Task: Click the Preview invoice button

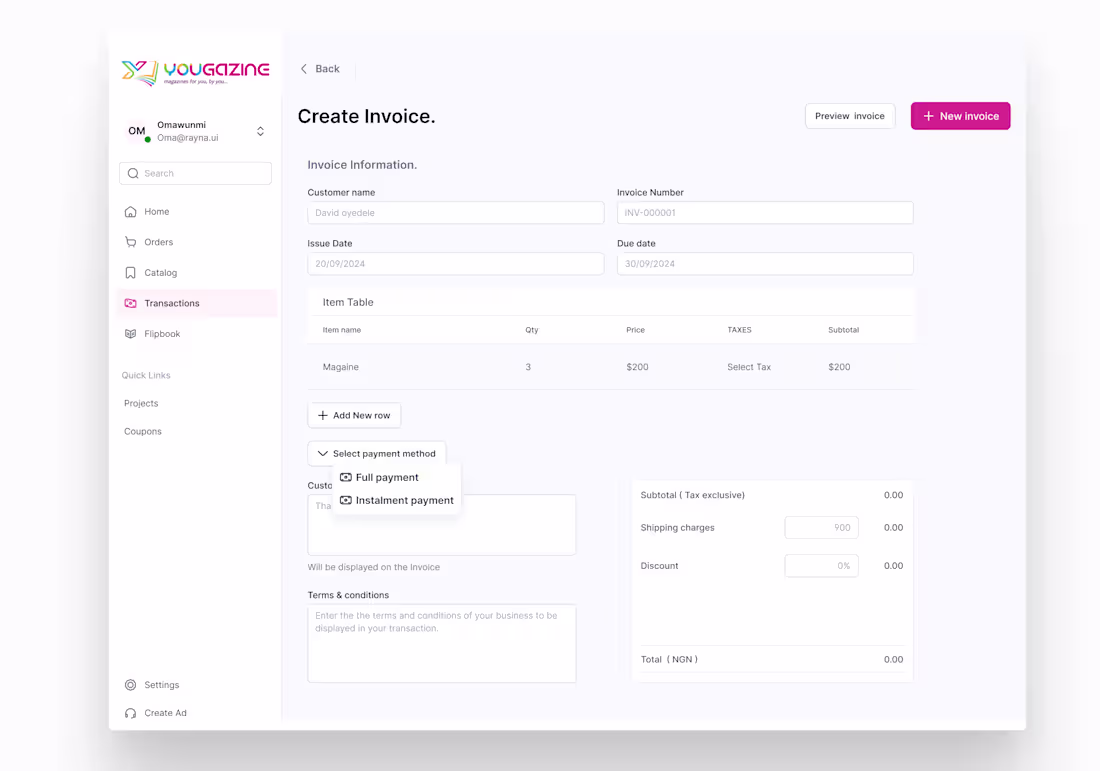Action: click(850, 116)
